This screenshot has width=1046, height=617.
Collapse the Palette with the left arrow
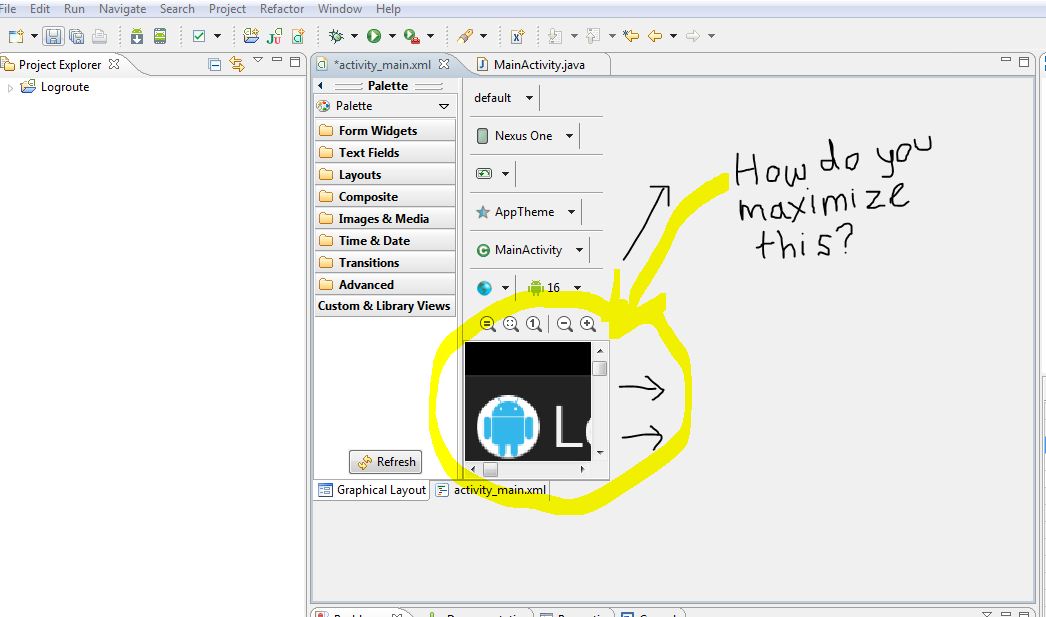click(320, 85)
